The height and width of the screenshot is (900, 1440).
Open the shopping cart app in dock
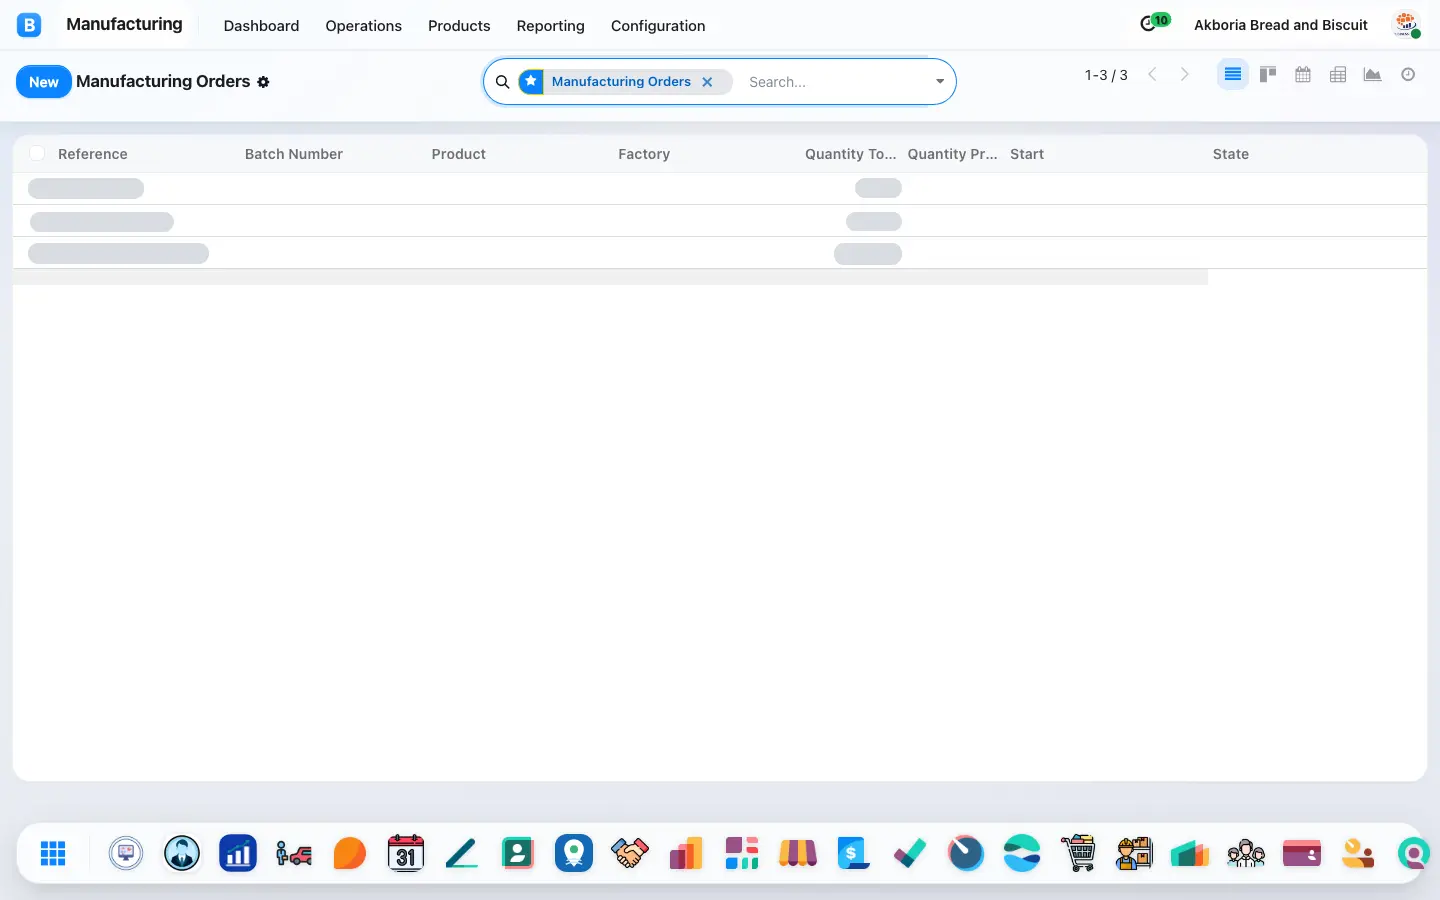(x=1078, y=853)
